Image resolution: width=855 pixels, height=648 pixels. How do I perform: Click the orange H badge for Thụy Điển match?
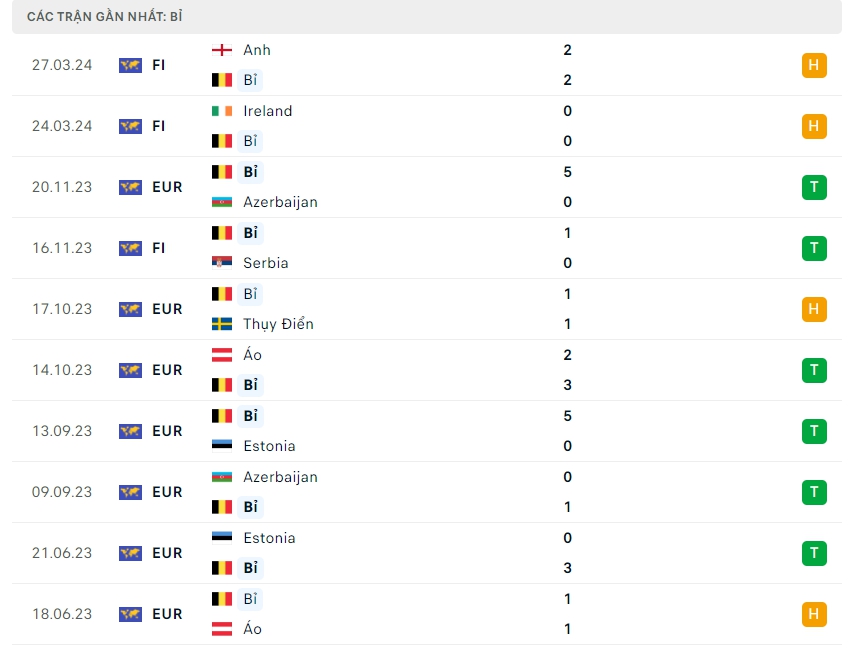(x=814, y=309)
